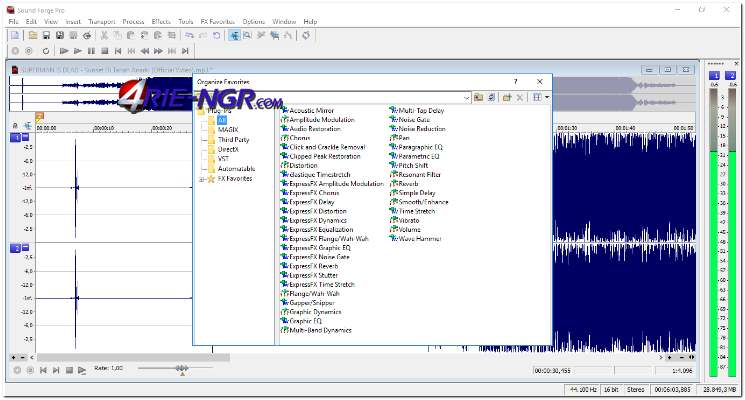Click Stop in the data window bottom bar
Image resolution: width=745 pixels, height=400 pixels.
[x=69, y=370]
